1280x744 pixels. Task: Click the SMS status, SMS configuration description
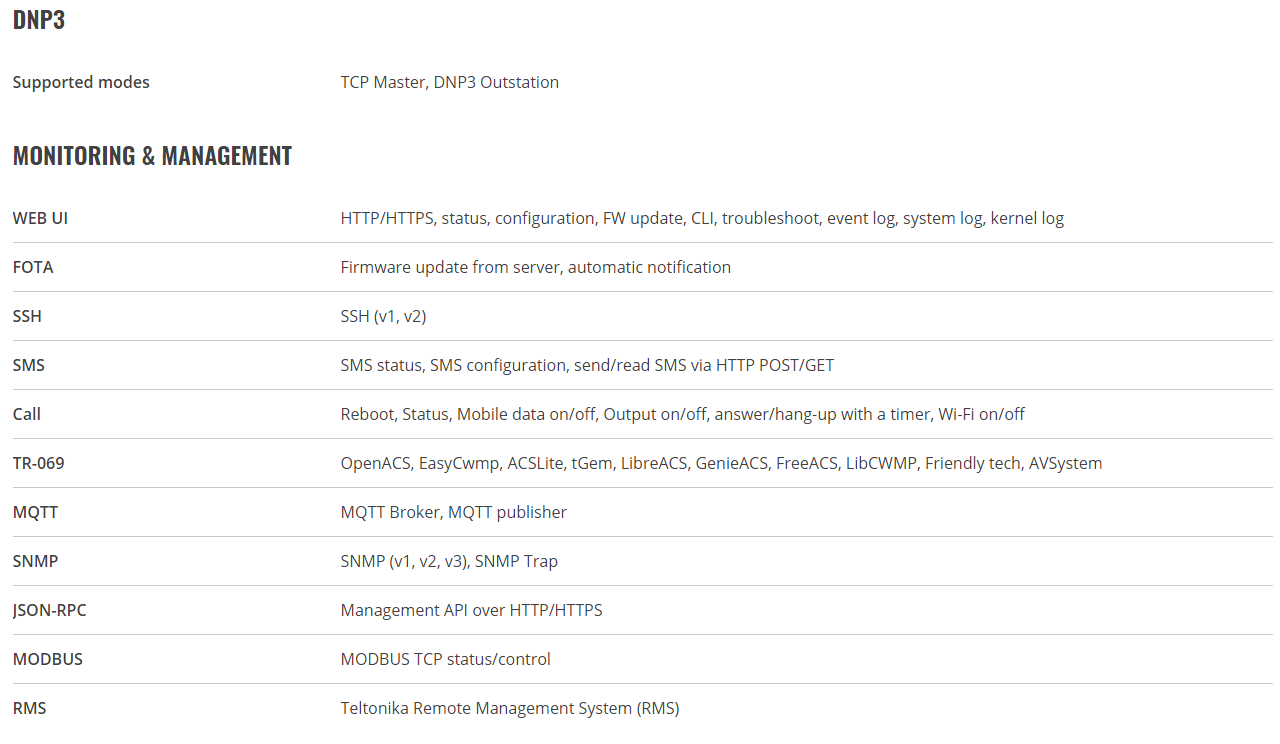(587, 365)
